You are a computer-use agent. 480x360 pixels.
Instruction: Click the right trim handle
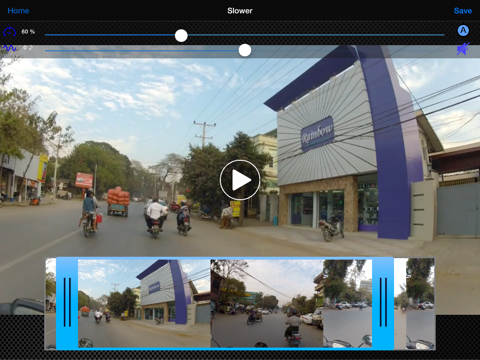tap(383, 303)
